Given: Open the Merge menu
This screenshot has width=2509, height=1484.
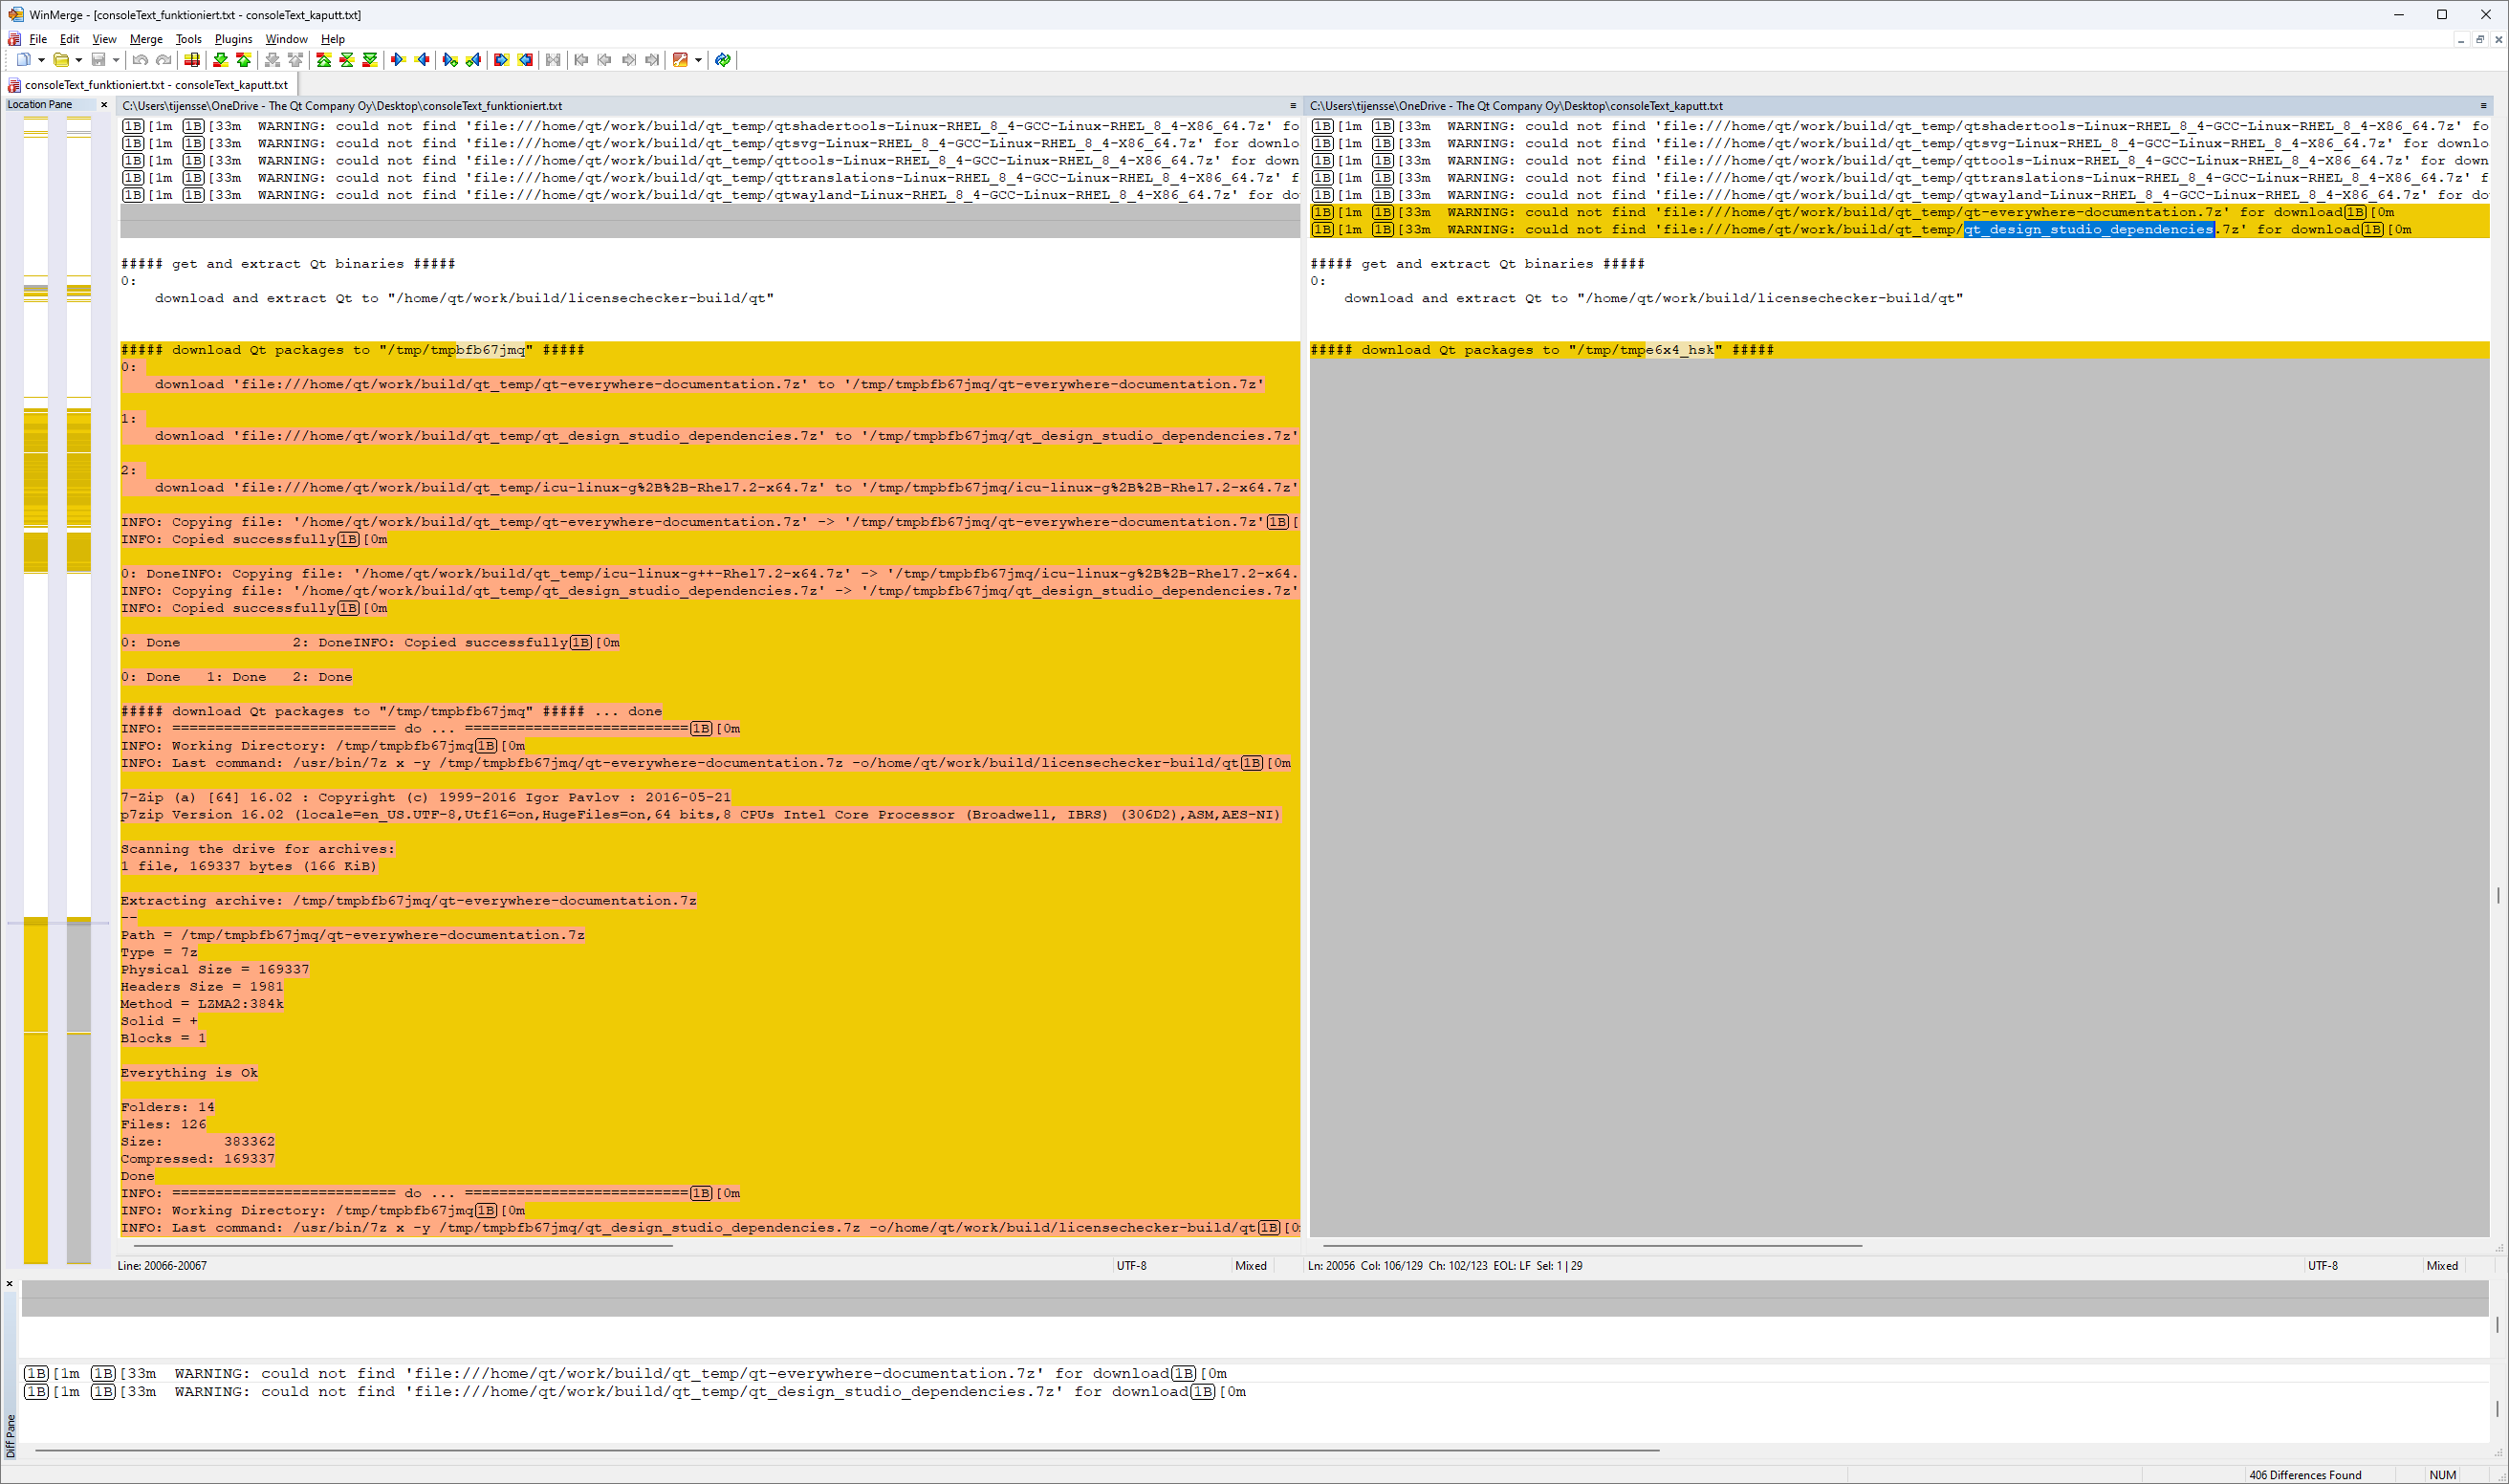Looking at the screenshot, I should [146, 39].
